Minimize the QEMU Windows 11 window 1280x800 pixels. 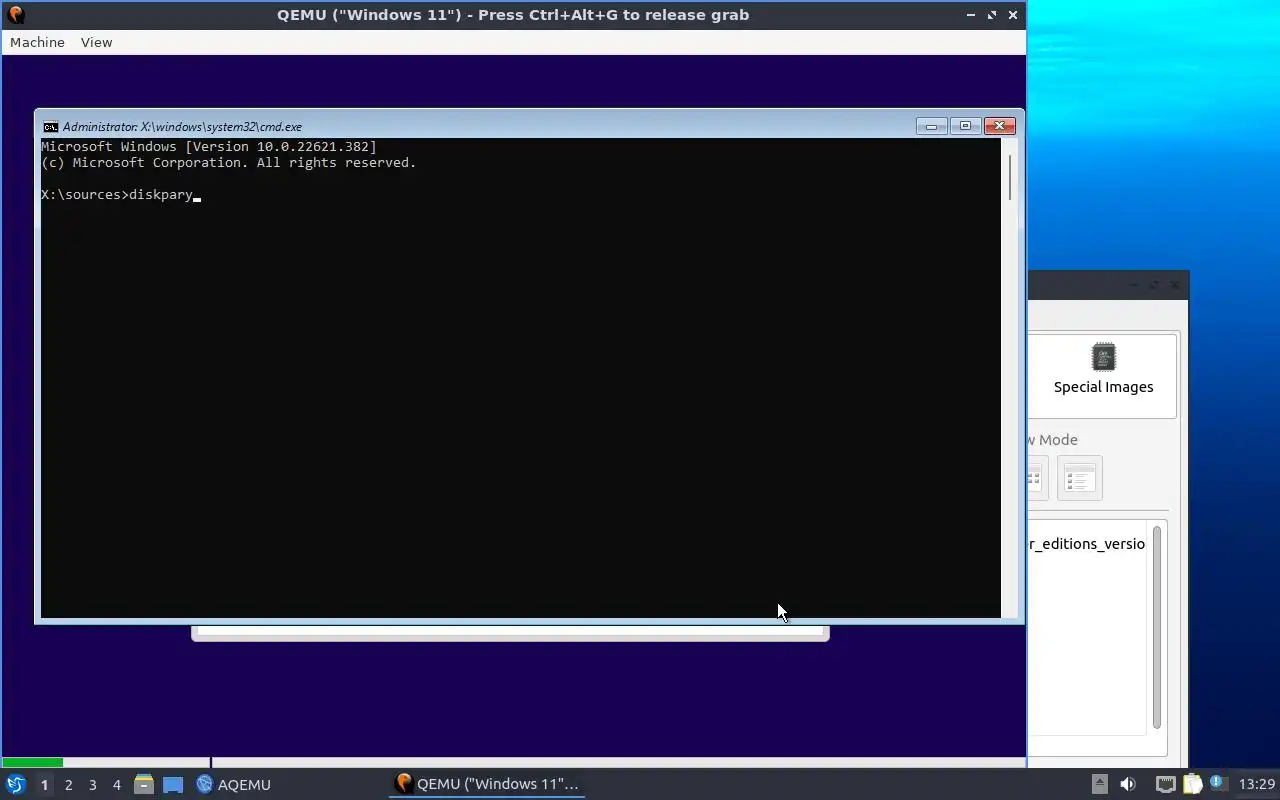click(971, 15)
